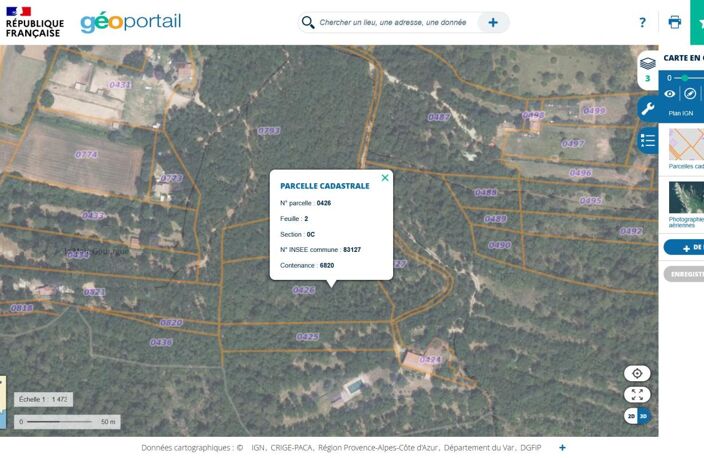This screenshot has width=704, height=458.
Task: Click the blue '+ DE' add data button
Action: (684, 247)
